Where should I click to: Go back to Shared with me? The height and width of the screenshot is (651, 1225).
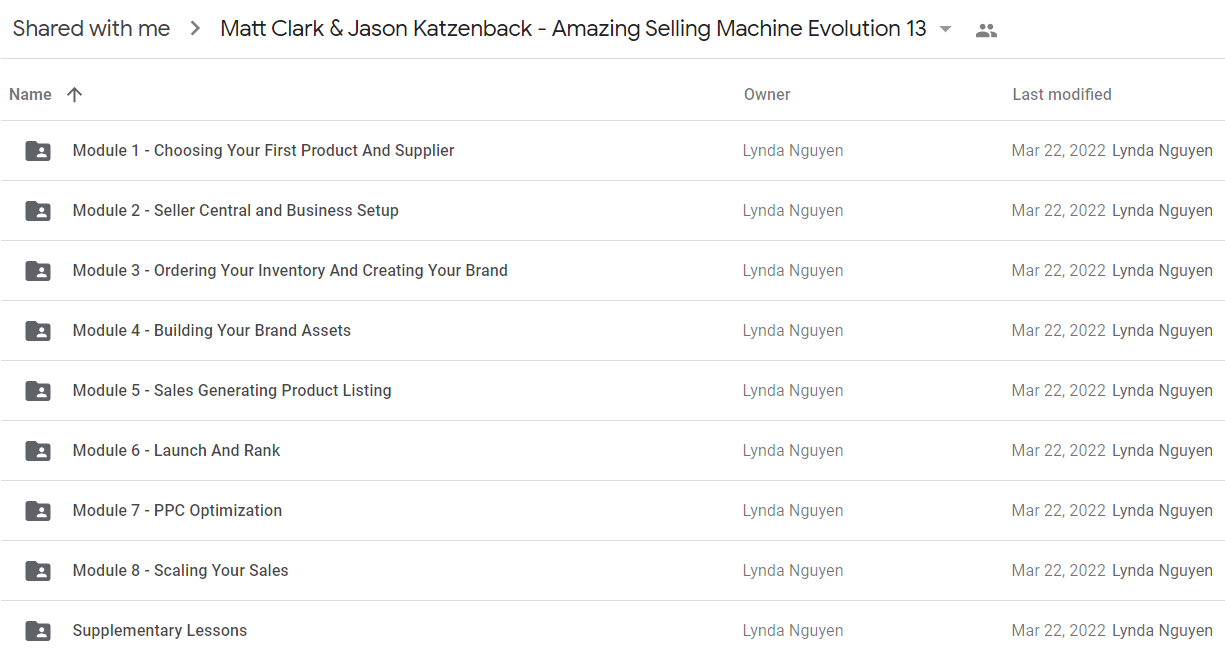click(x=91, y=29)
